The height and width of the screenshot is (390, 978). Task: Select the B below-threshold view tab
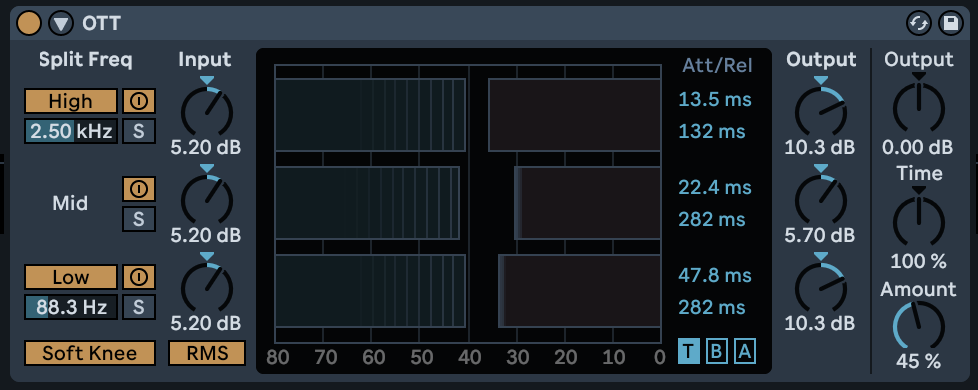pyautogui.click(x=717, y=353)
